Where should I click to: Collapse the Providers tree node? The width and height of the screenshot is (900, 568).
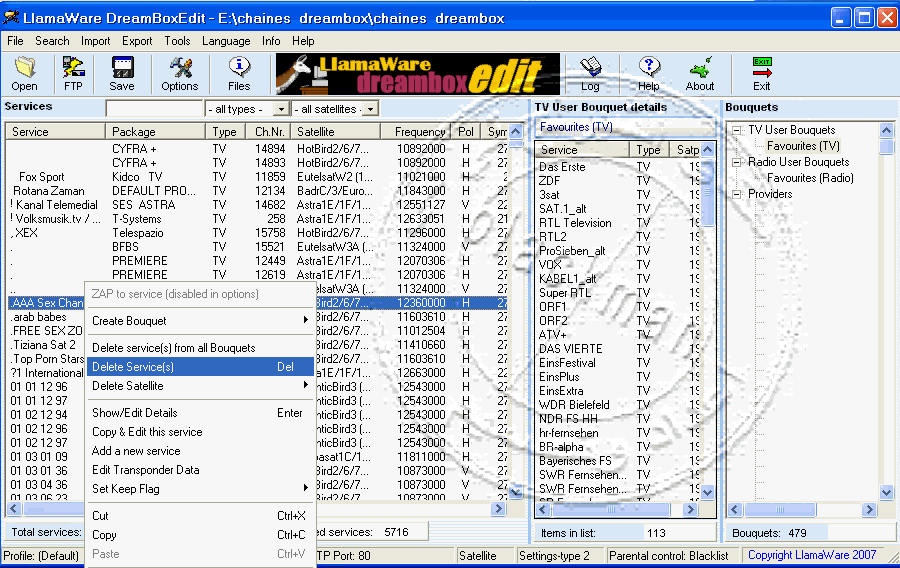pyautogui.click(x=736, y=194)
